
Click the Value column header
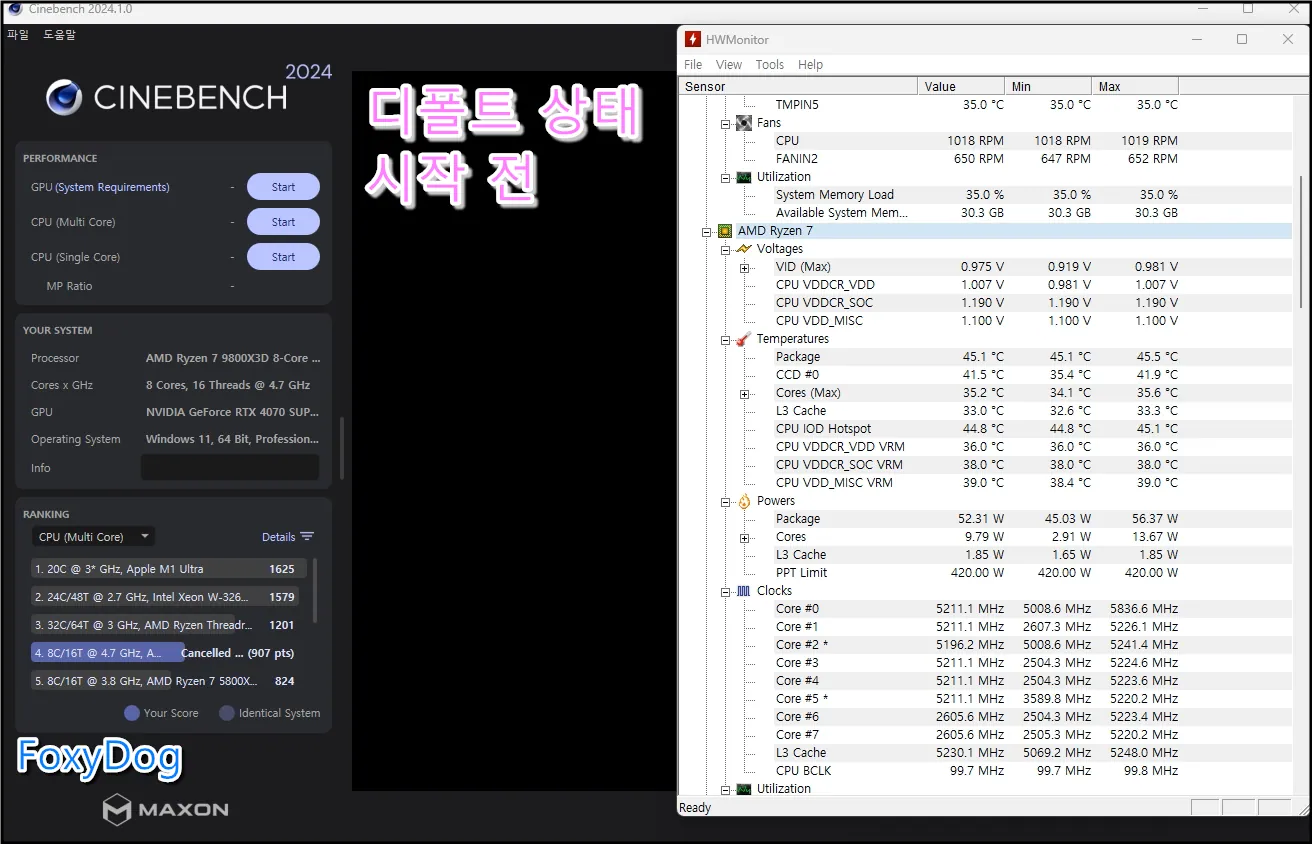tap(961, 86)
